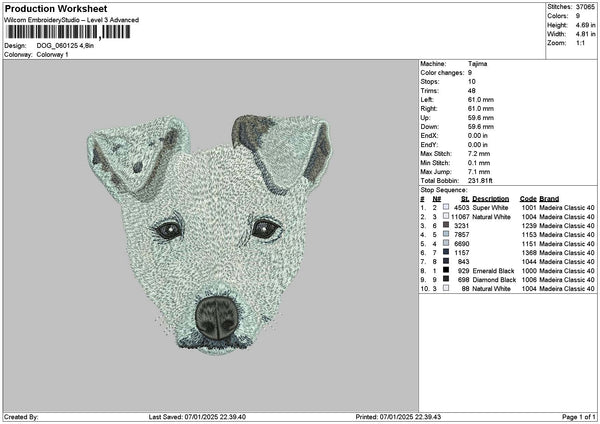Click the color swatch for thread code 1239
This screenshot has width=600, height=424.
tap(446, 225)
